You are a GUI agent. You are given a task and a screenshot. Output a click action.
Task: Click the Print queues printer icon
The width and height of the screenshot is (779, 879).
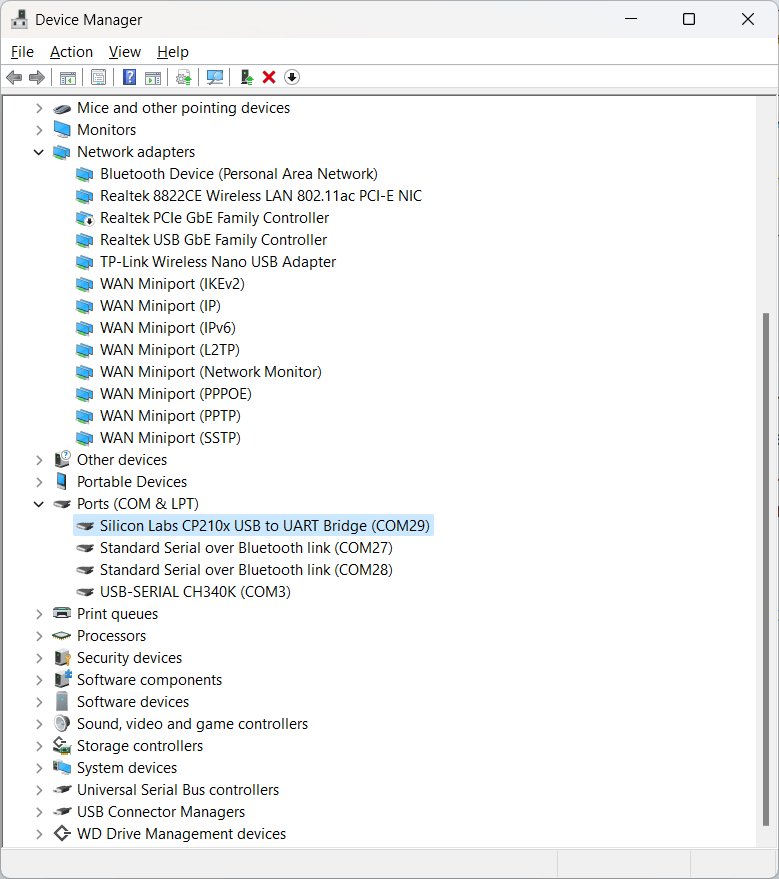[62, 613]
